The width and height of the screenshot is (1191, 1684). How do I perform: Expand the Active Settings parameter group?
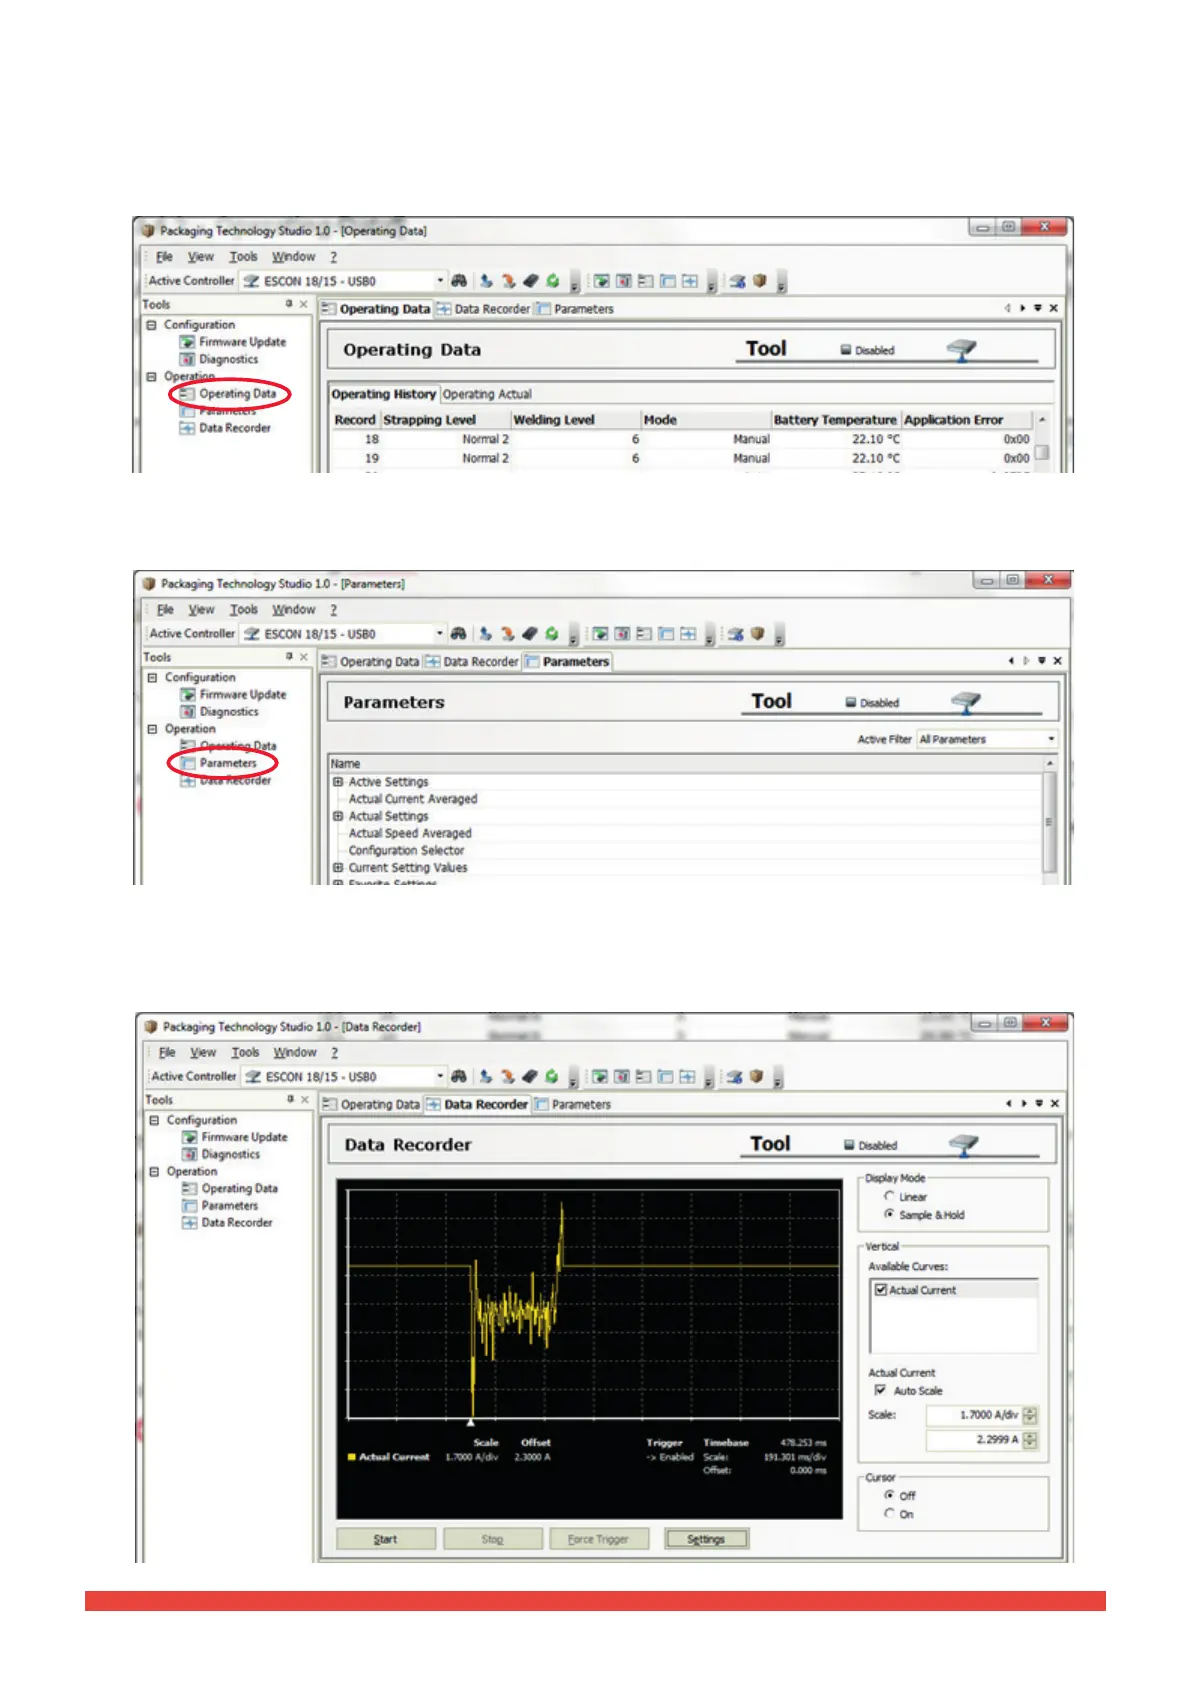tap(338, 782)
